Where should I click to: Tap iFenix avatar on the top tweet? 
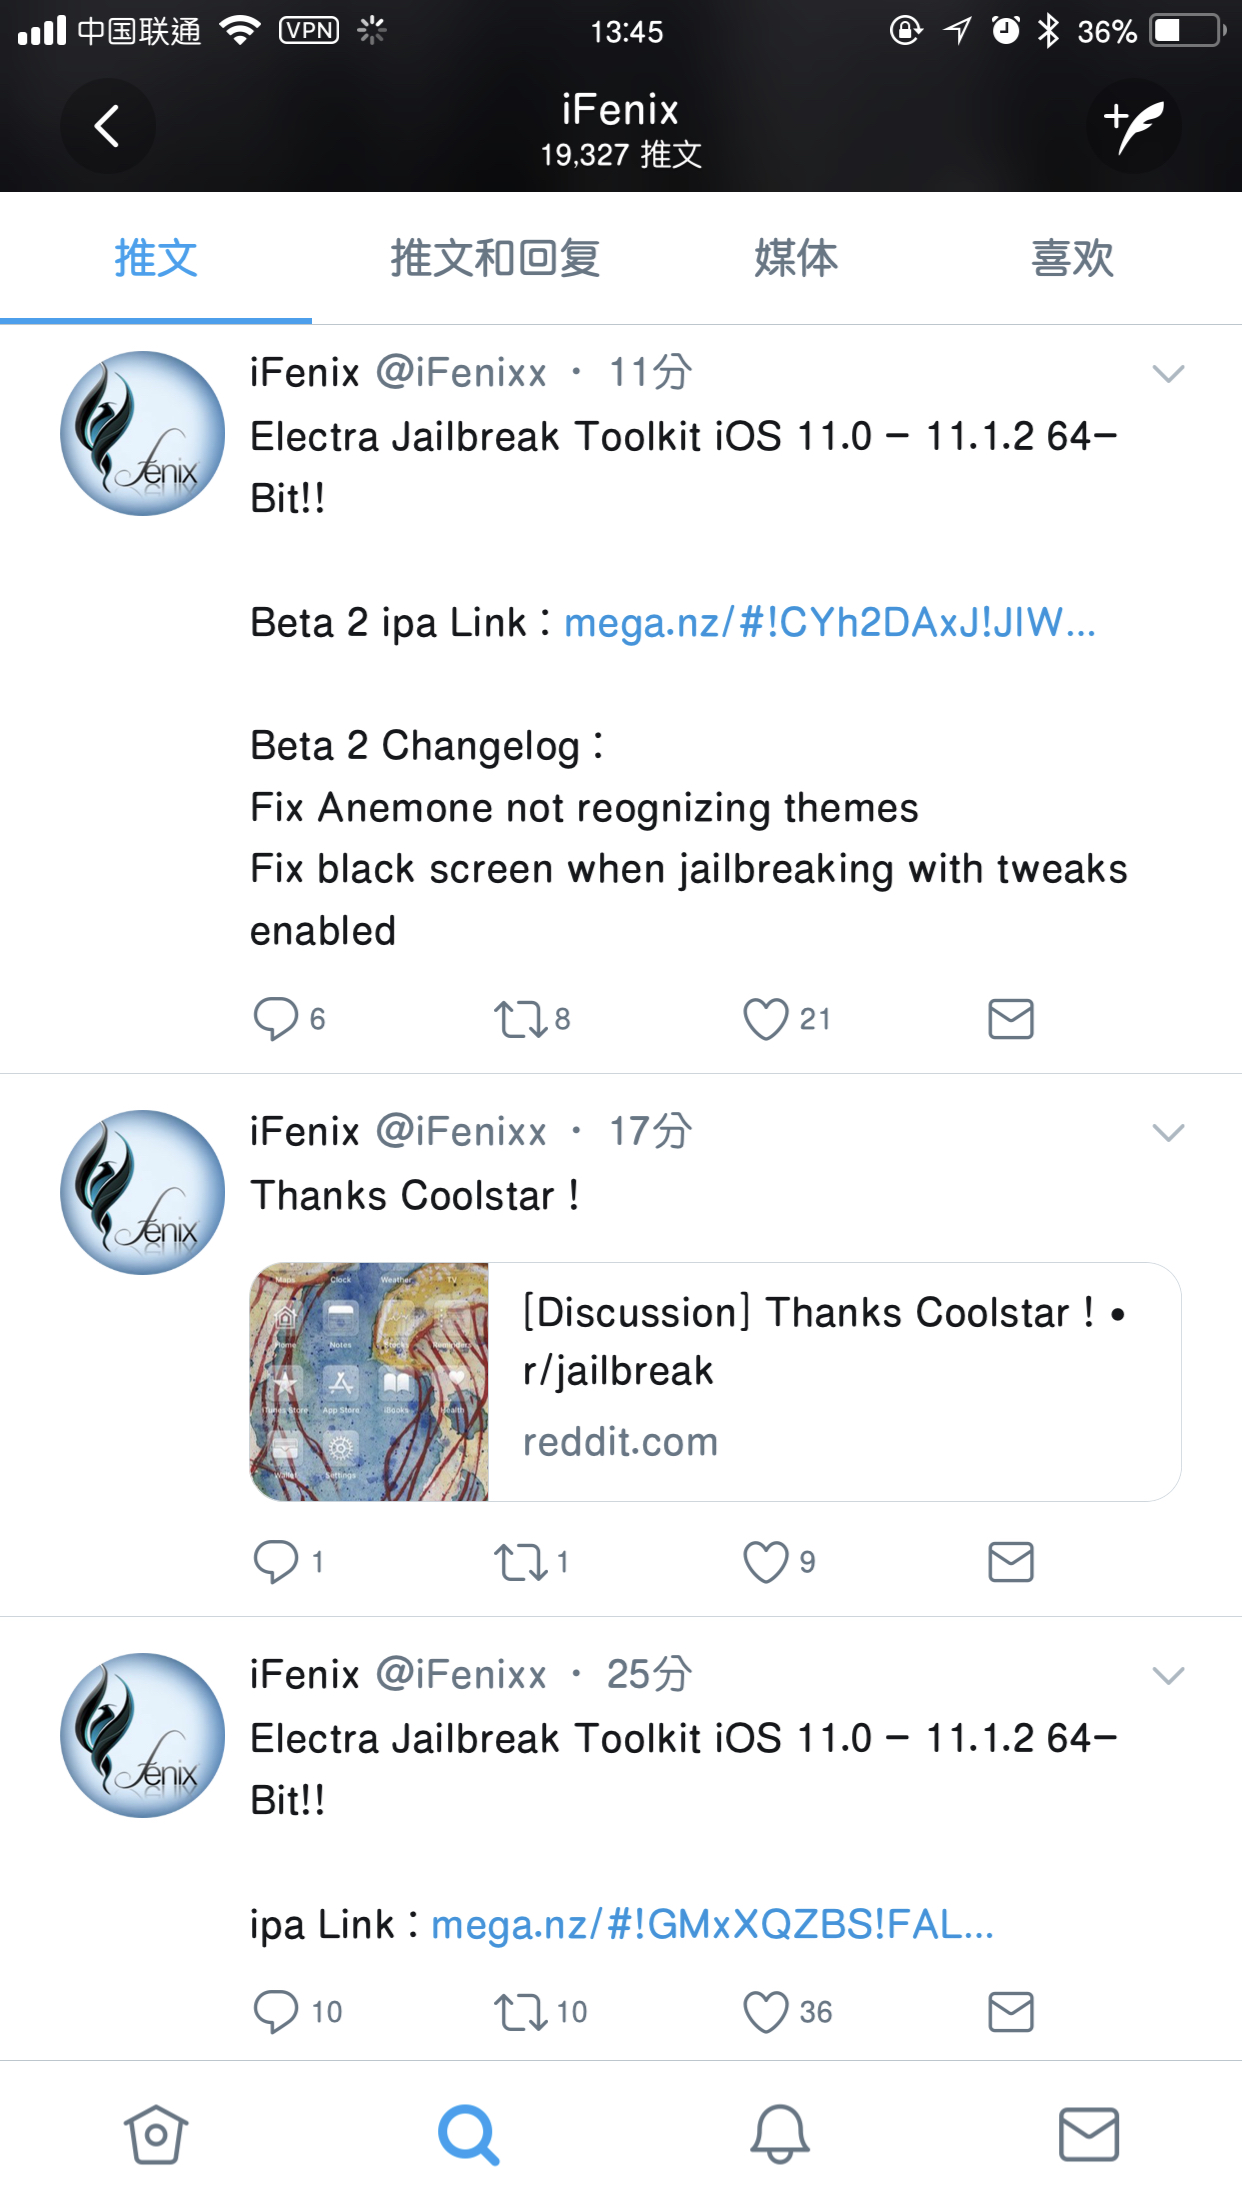pos(142,433)
